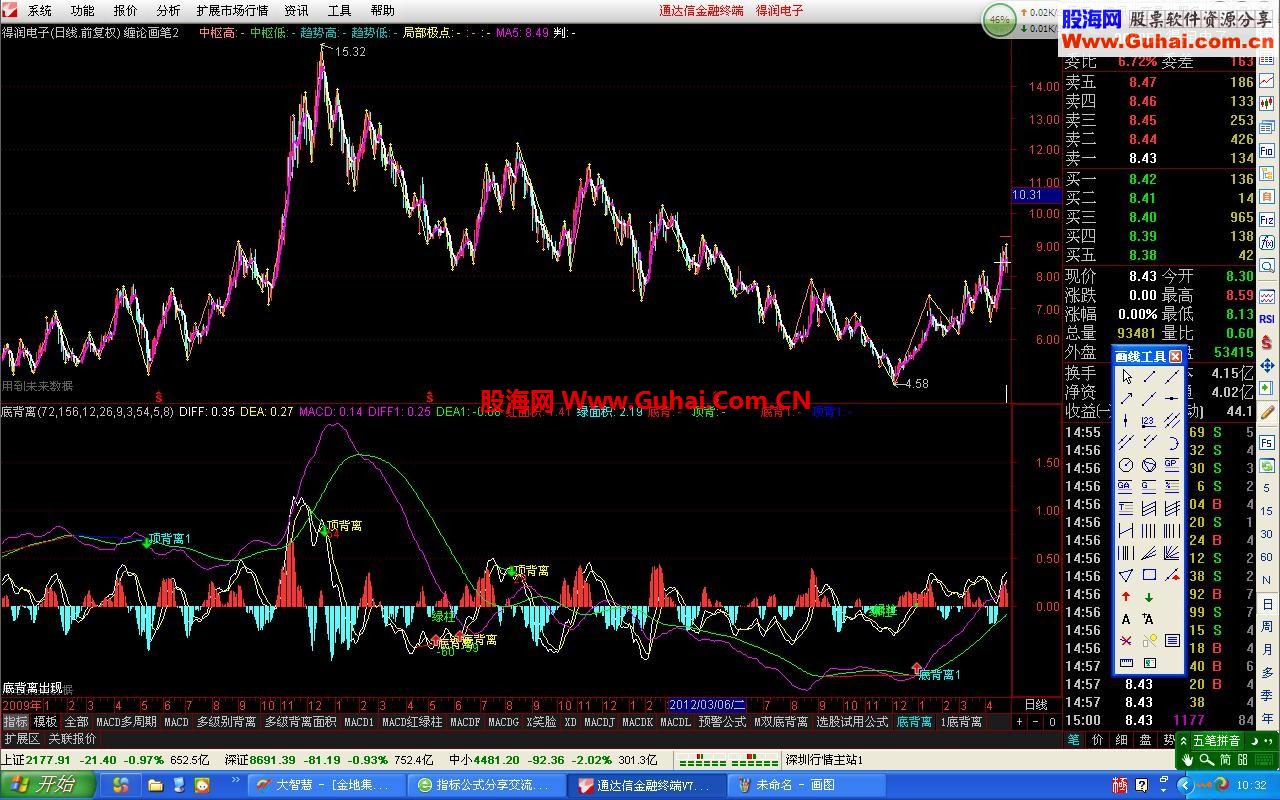Click the red S dollar sidebar icon
1280x800 pixels.
1267,343
